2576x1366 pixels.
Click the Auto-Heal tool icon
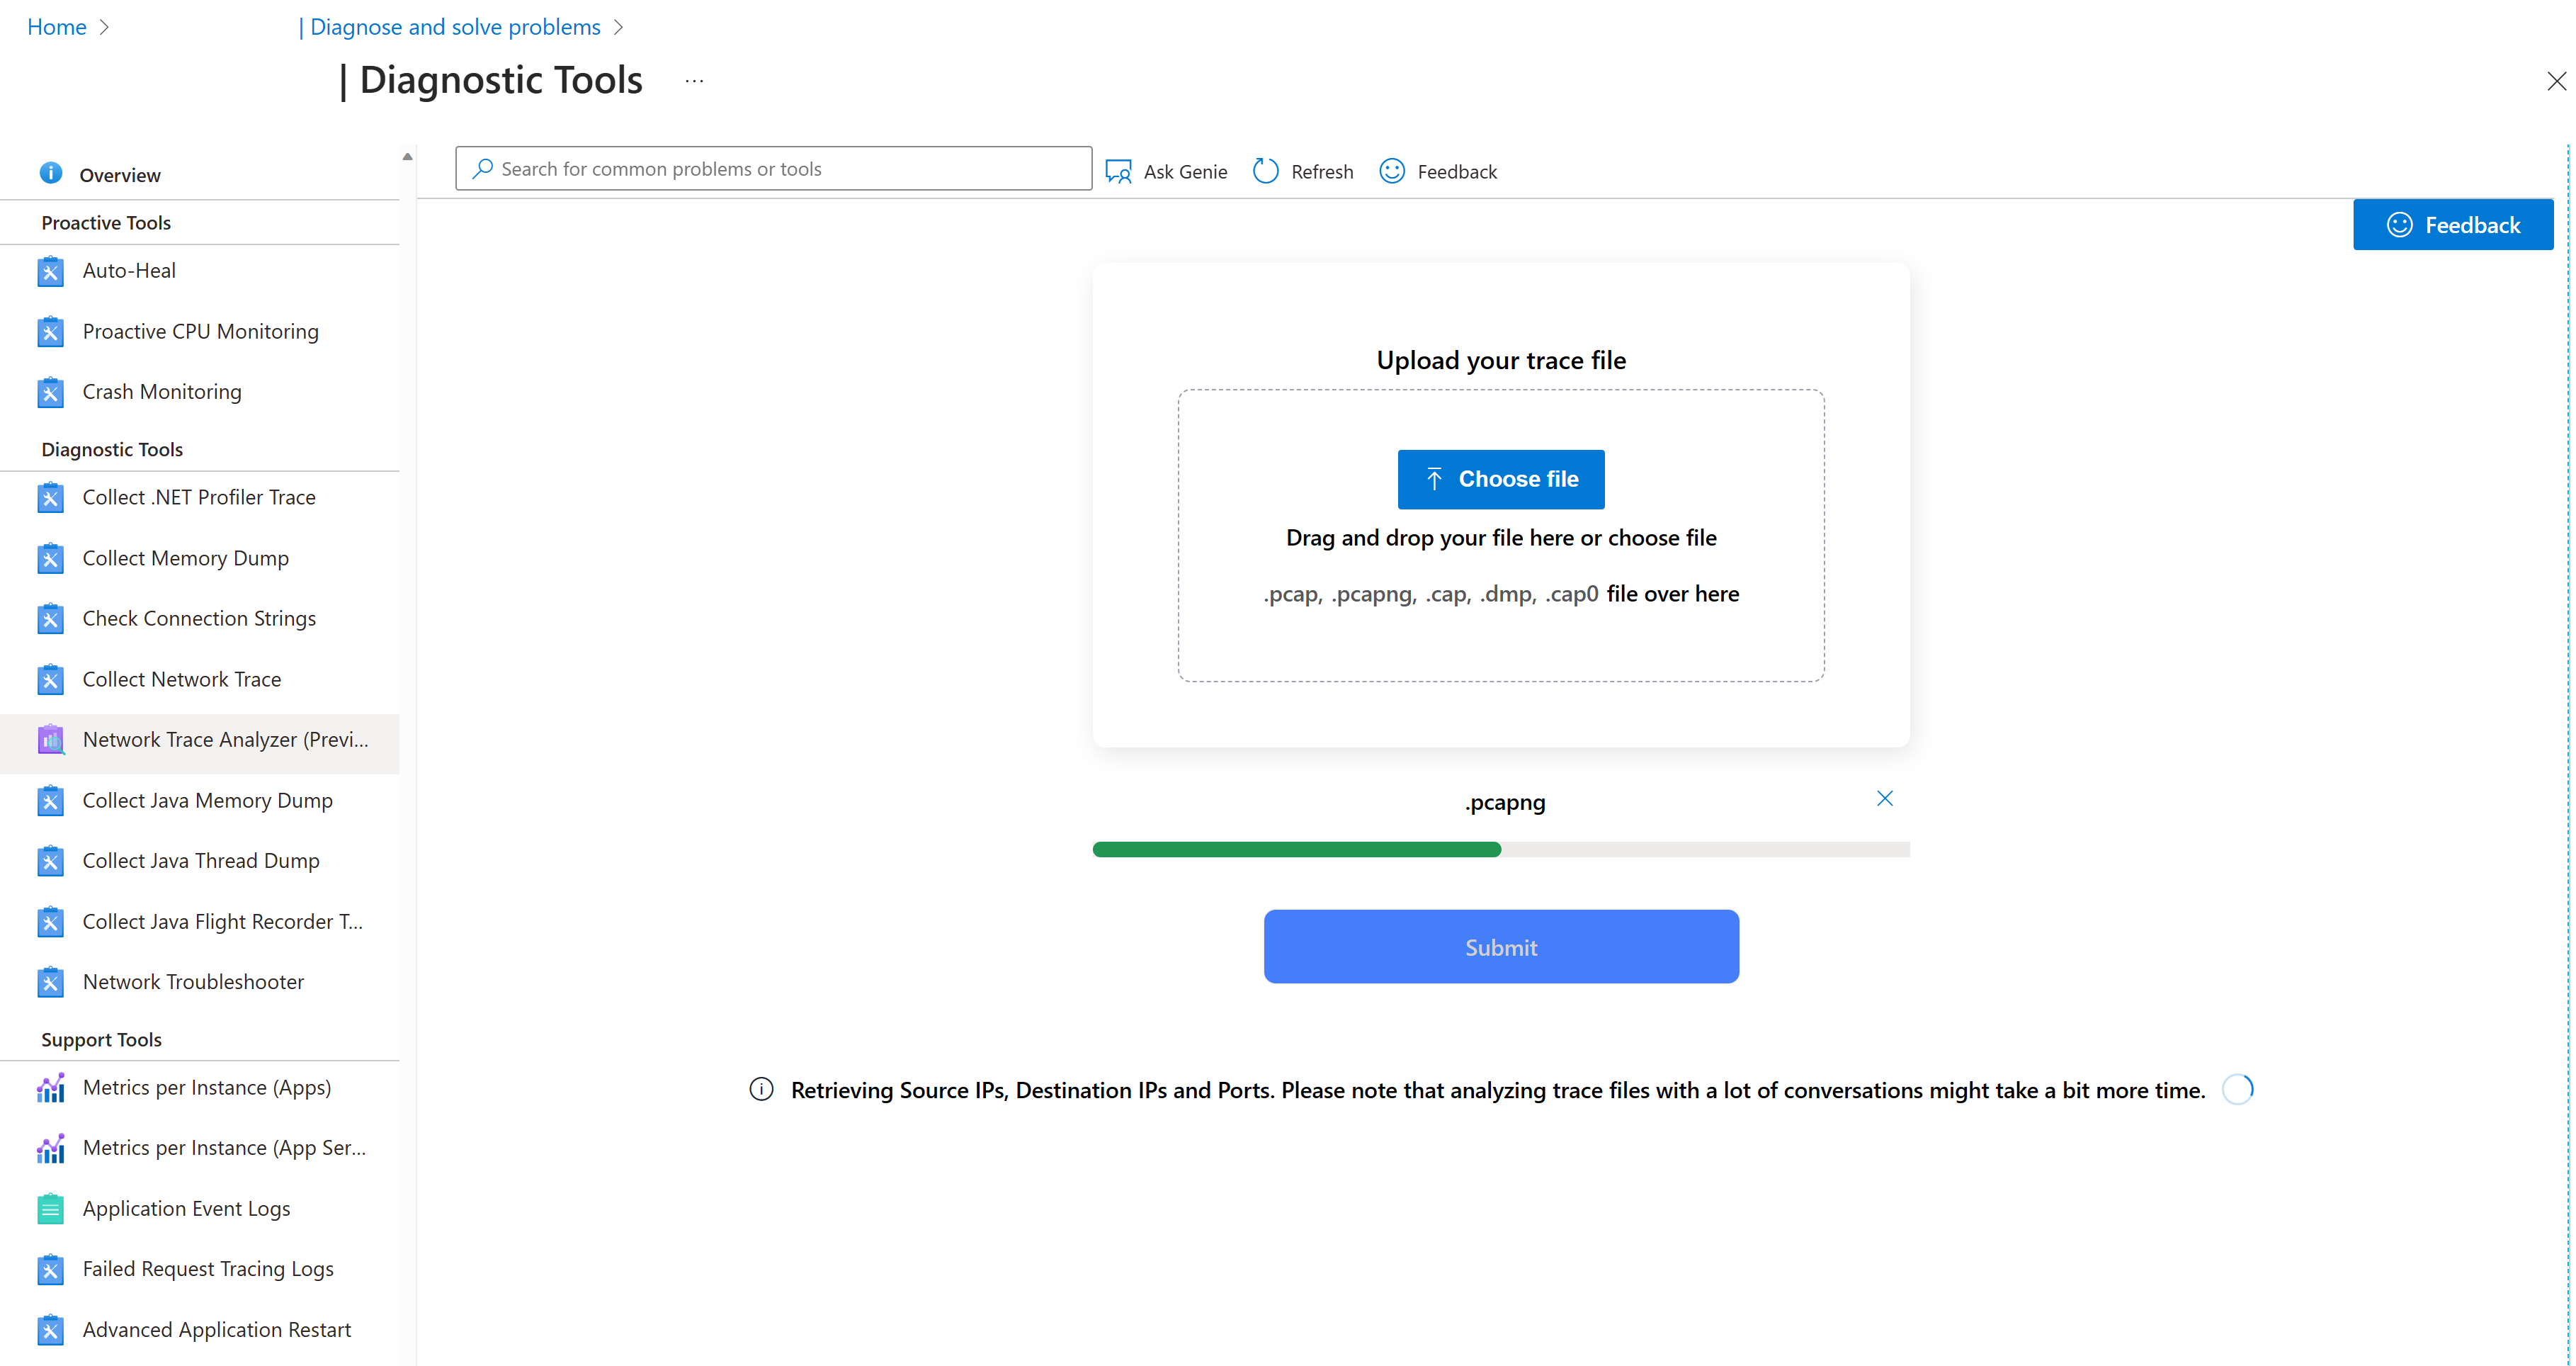pos(50,271)
